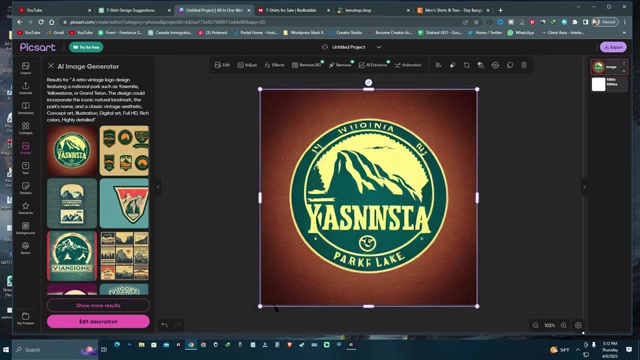The height and width of the screenshot is (360, 640).
Task: Open the Batch editor tool
Action: point(25,248)
